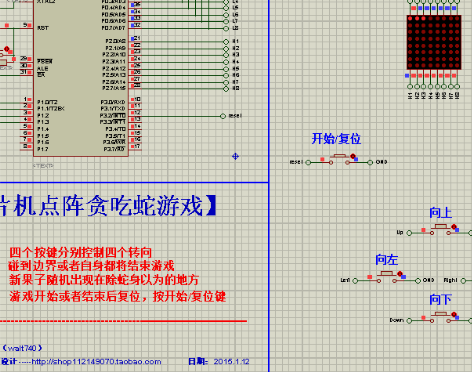Screen dimensions: 472x372
Task: Click the ALE pin label
Action: (x=43, y=68)
